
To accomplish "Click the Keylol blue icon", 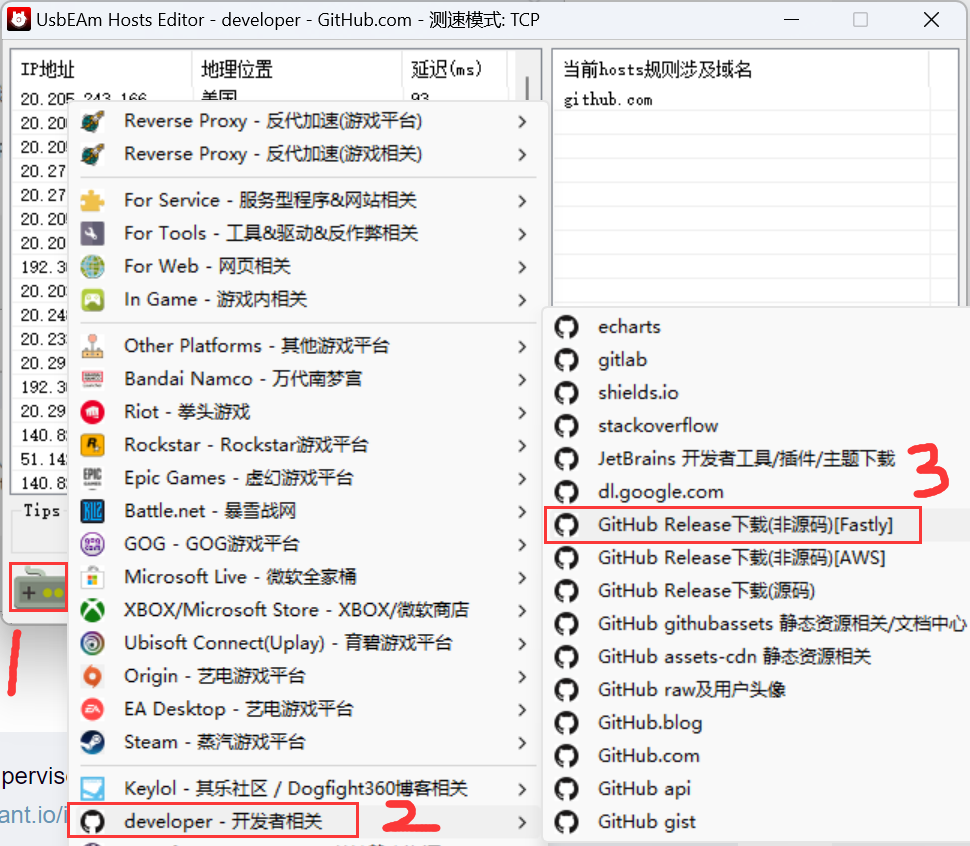I will point(93,789).
